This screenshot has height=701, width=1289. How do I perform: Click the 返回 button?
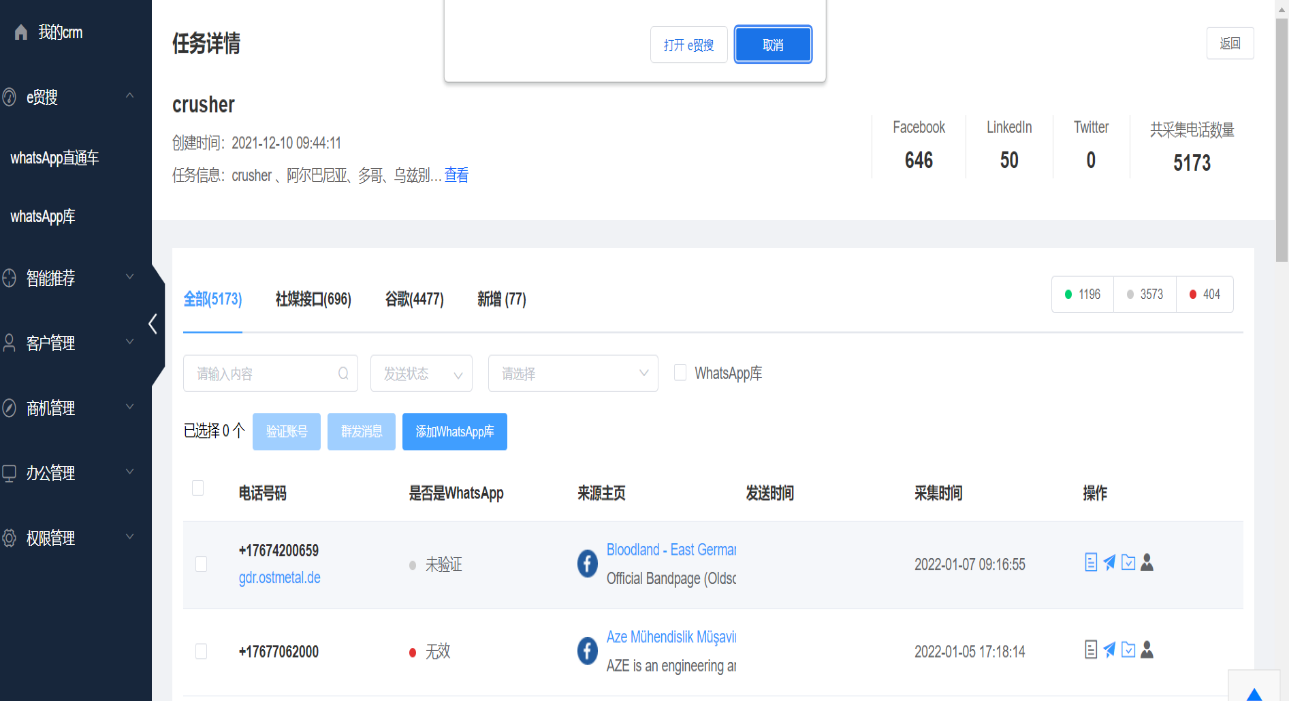click(x=1230, y=43)
